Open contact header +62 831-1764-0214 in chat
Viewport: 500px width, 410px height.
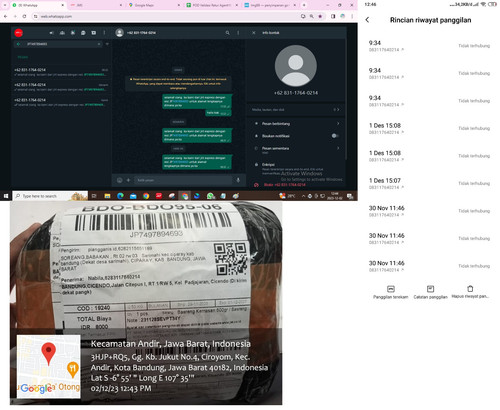click(x=141, y=33)
